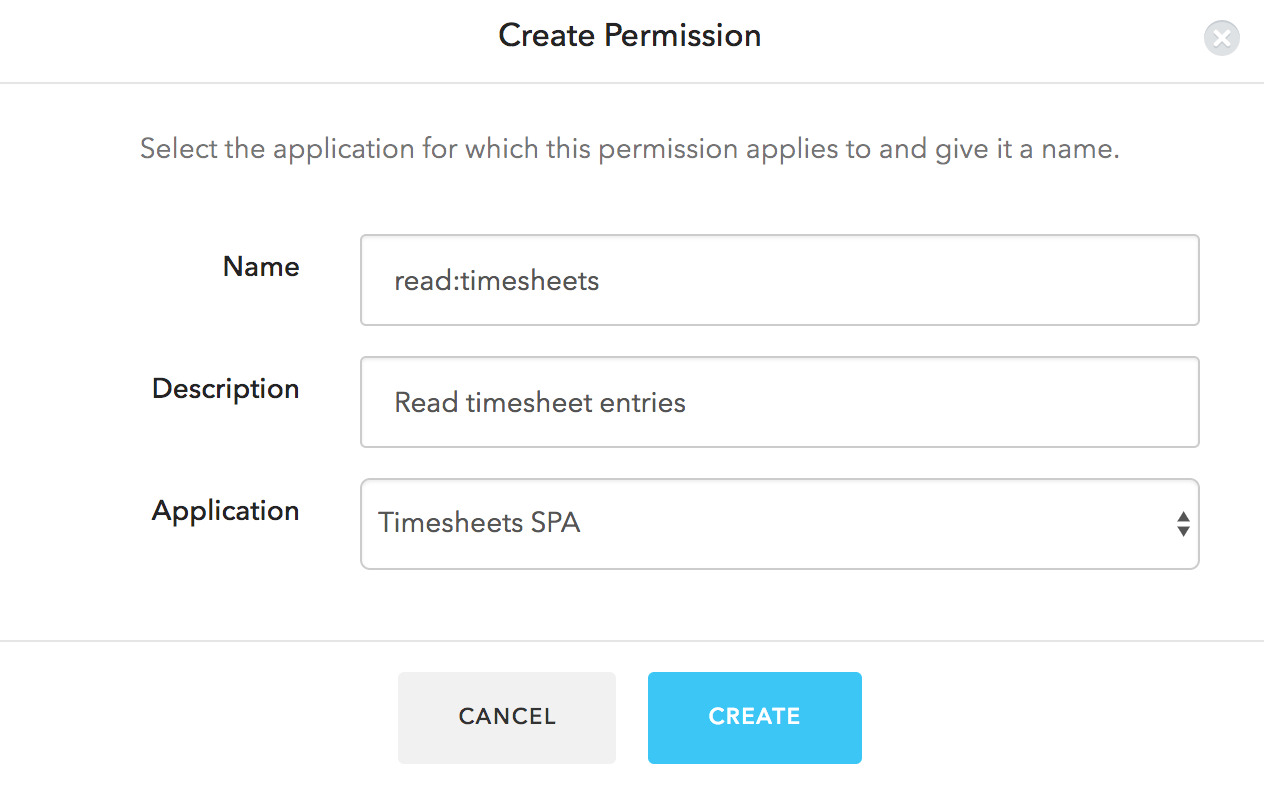The width and height of the screenshot is (1264, 794).
Task: Click the close icon of Create Permission dialog
Action: [1221, 38]
